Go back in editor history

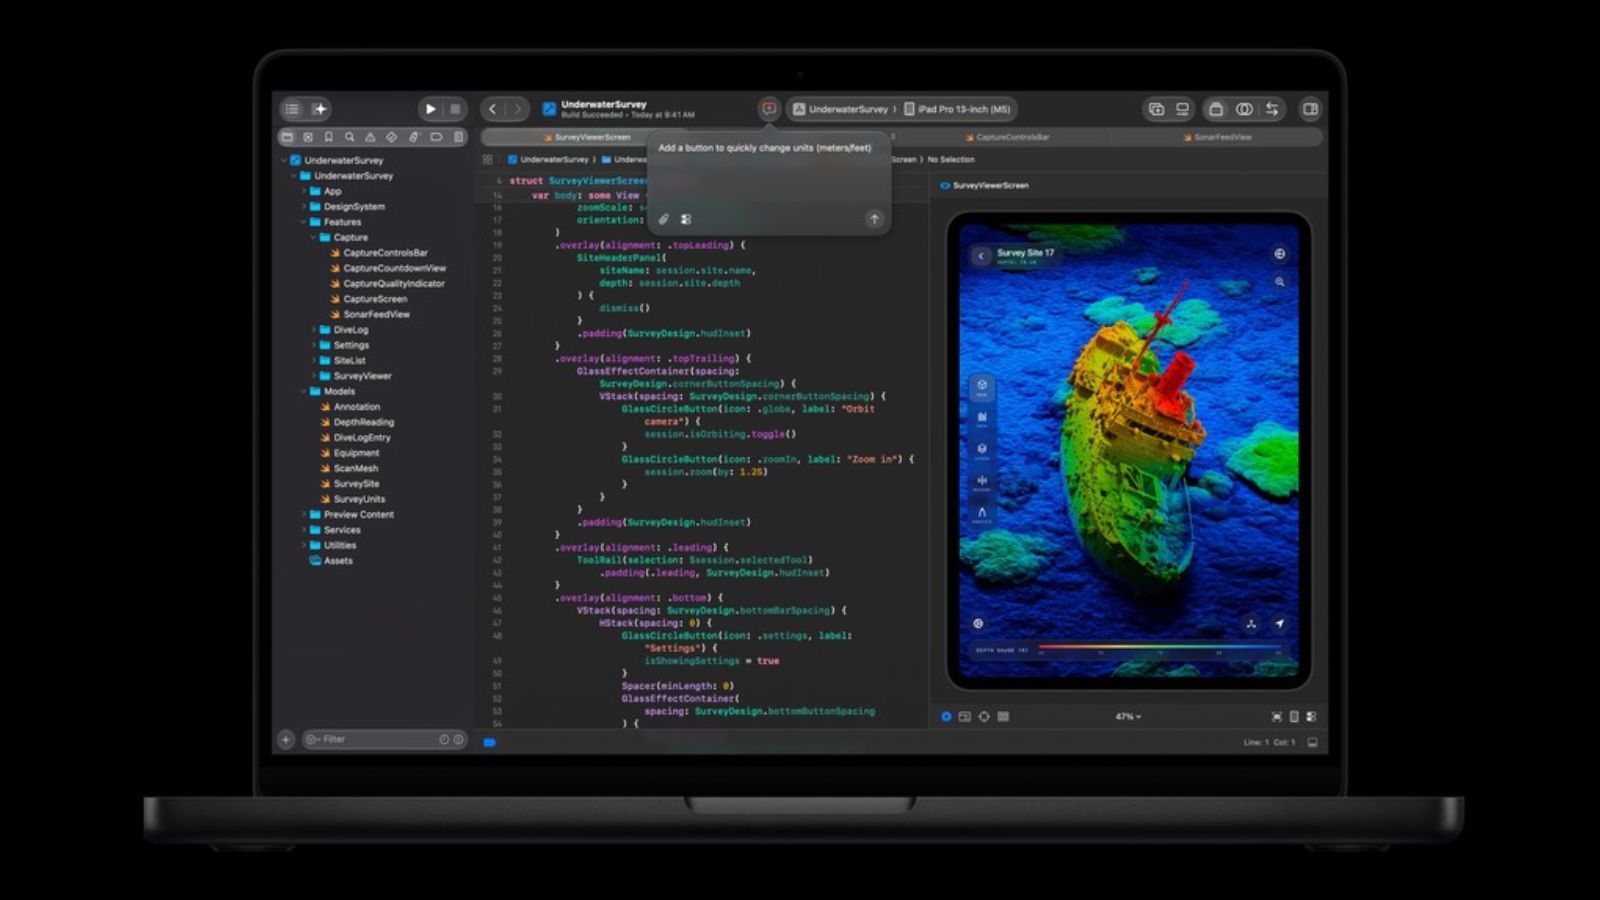point(493,109)
